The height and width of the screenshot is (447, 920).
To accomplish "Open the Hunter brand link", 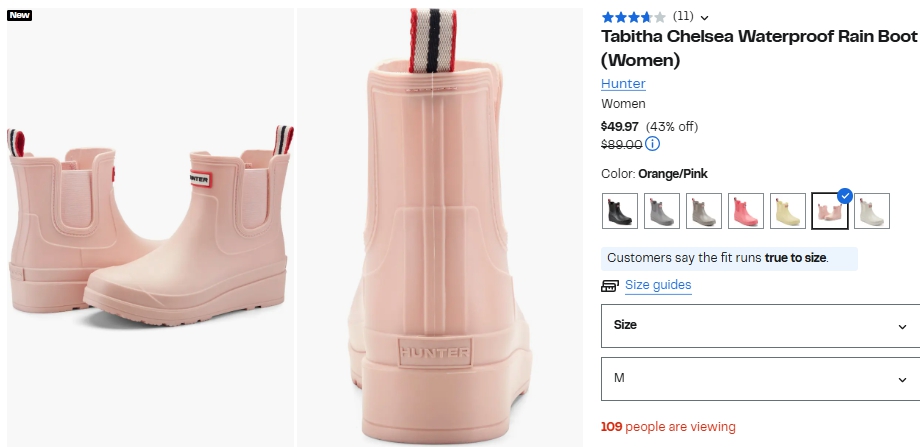I will click(x=623, y=83).
